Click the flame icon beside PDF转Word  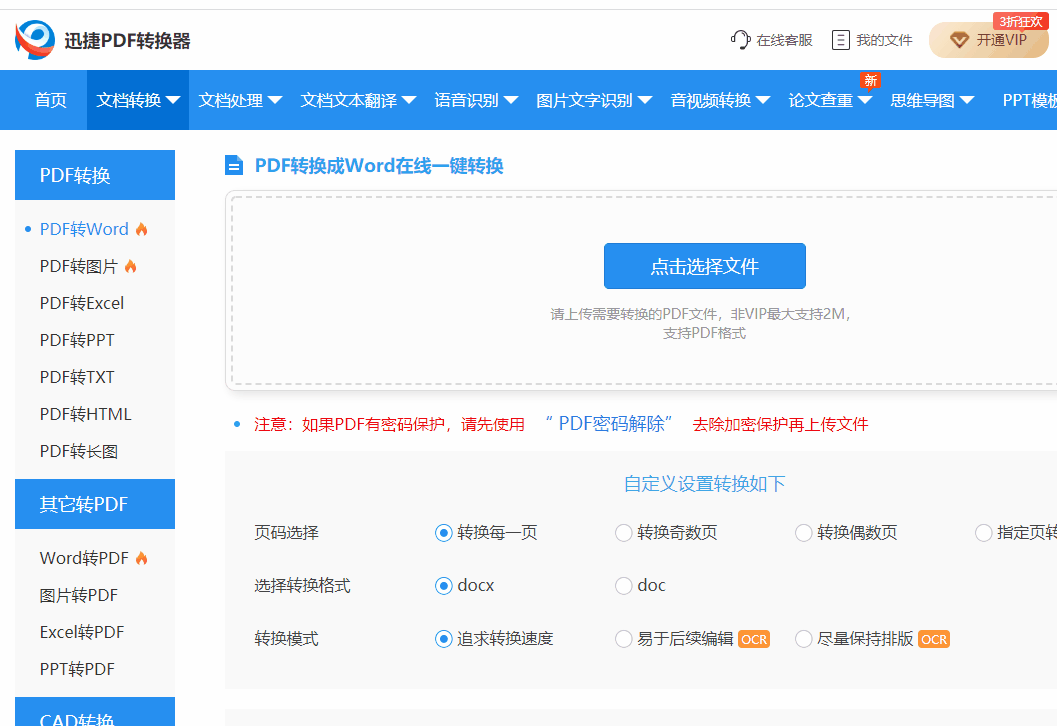click(x=142, y=229)
